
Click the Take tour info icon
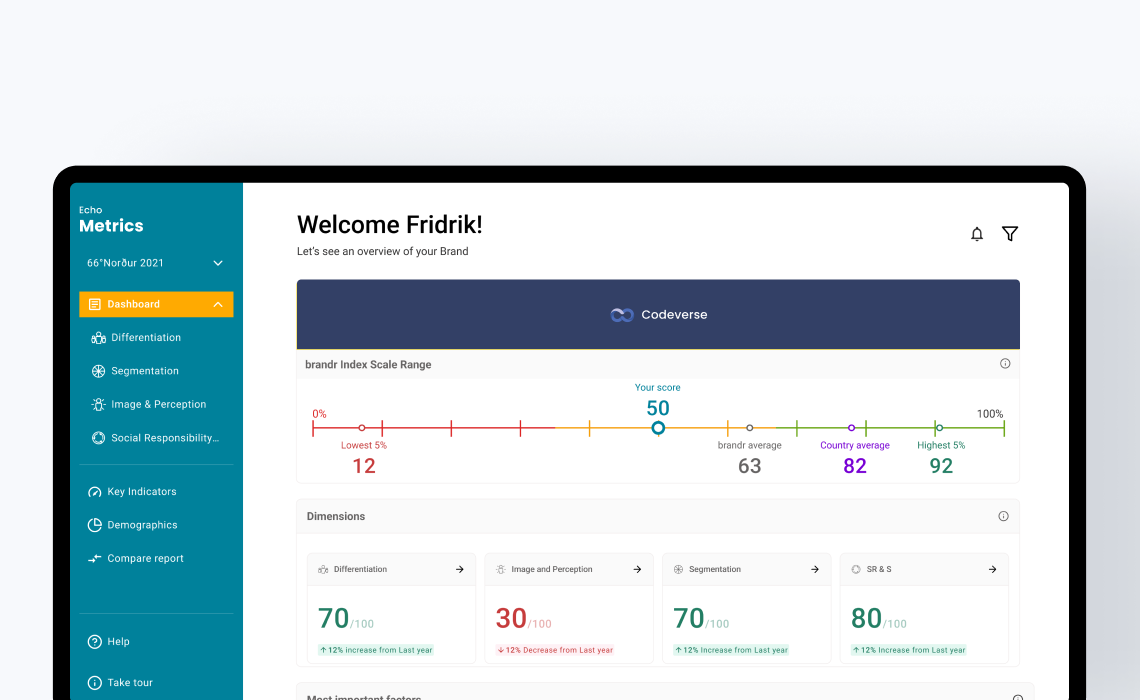tap(95, 683)
